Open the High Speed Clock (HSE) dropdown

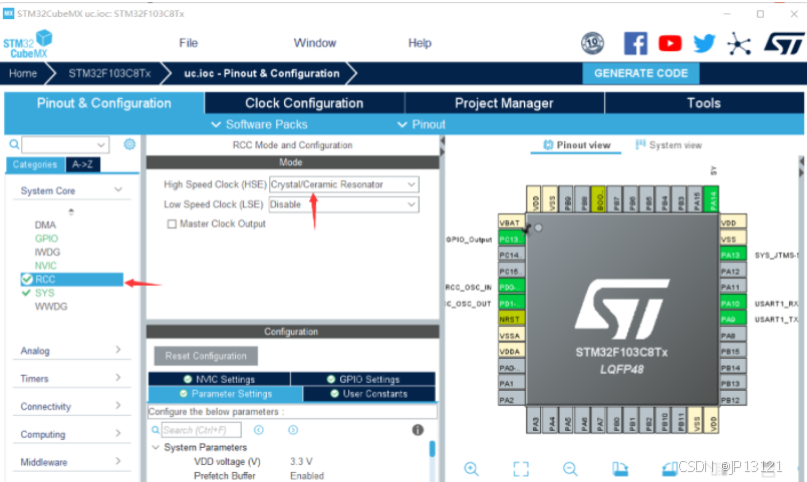344,184
